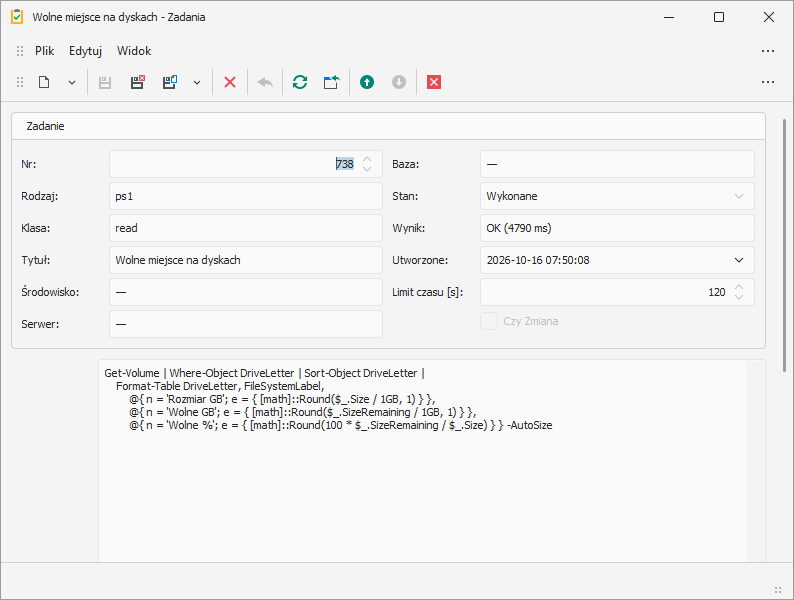The height and width of the screenshot is (600, 794).
Task: Click the Baza field
Action: tap(617, 164)
